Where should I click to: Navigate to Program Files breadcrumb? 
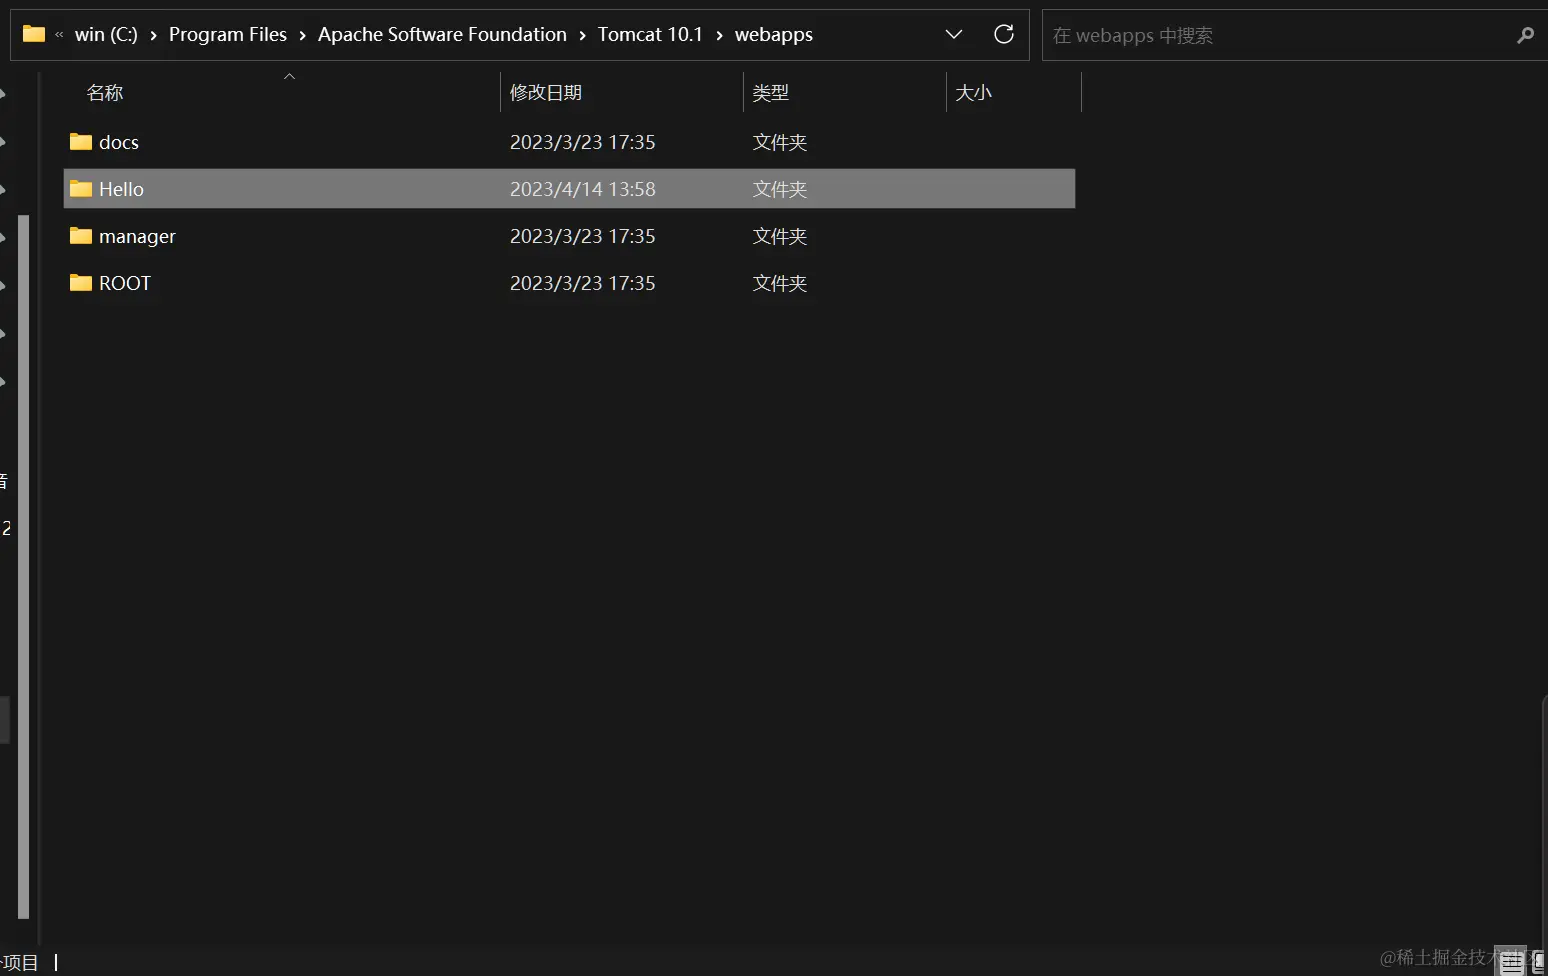[228, 34]
